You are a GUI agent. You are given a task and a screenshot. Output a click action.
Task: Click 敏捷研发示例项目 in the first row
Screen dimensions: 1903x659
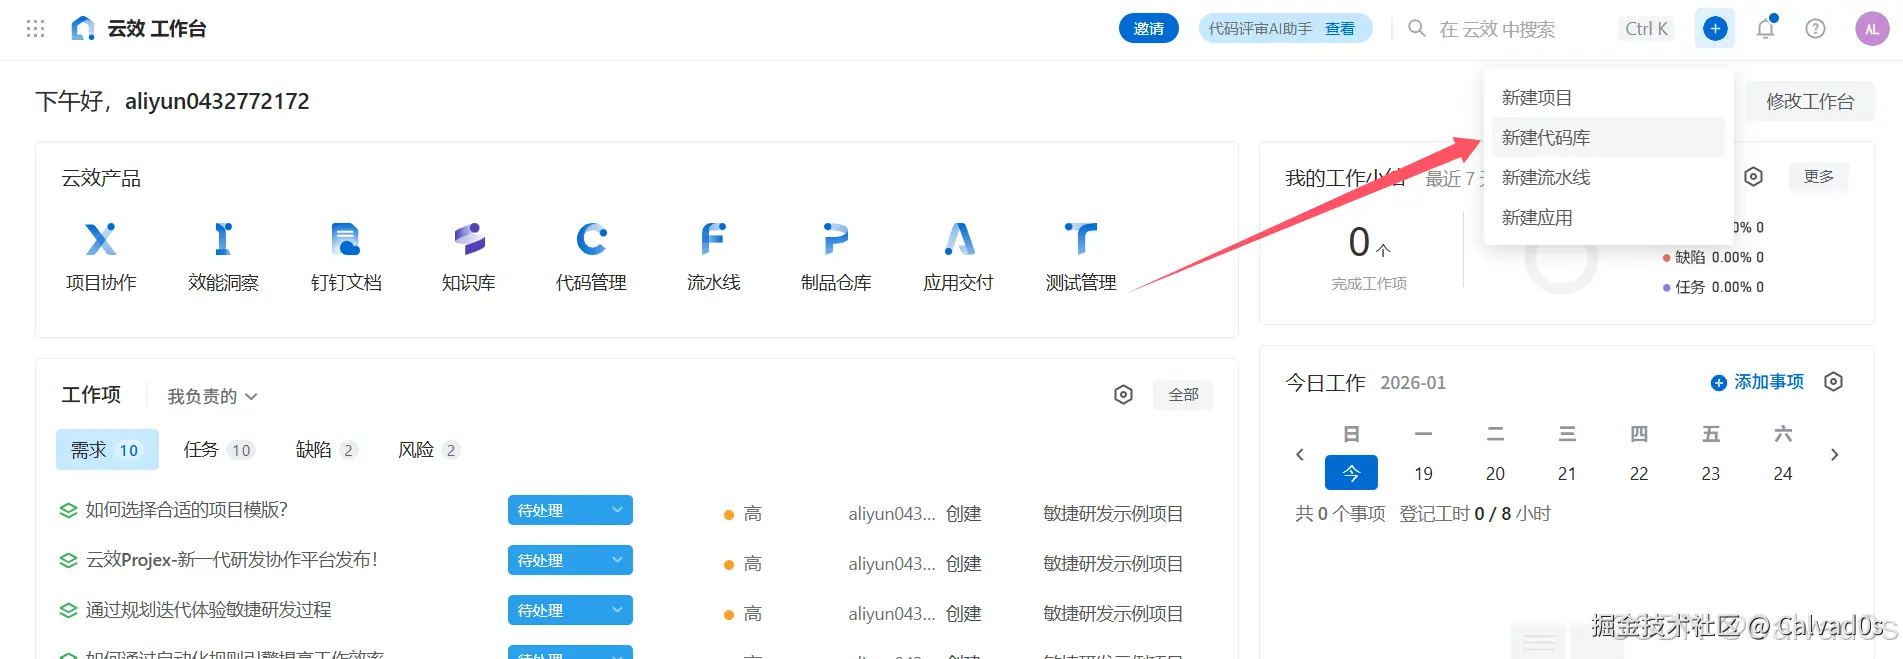click(1113, 514)
